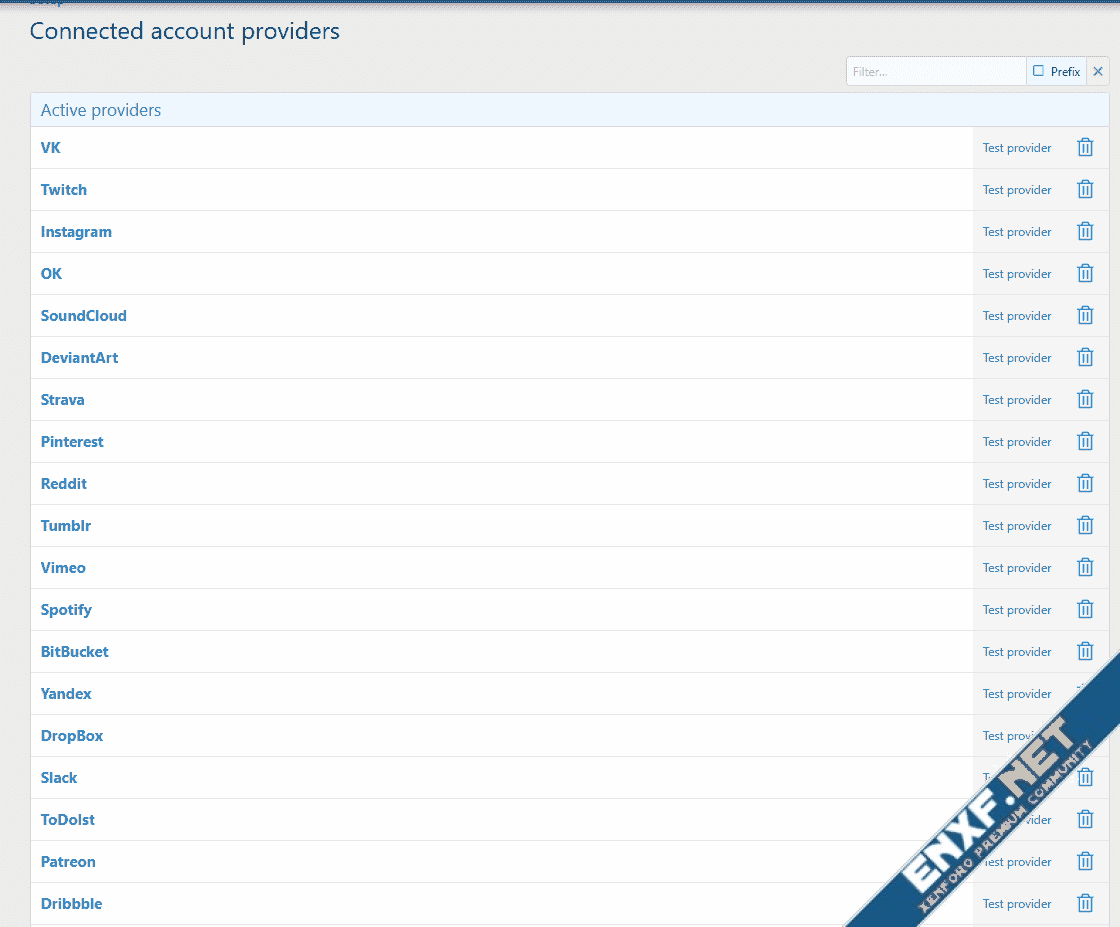Click Test provider for Vimeo

tap(1017, 568)
